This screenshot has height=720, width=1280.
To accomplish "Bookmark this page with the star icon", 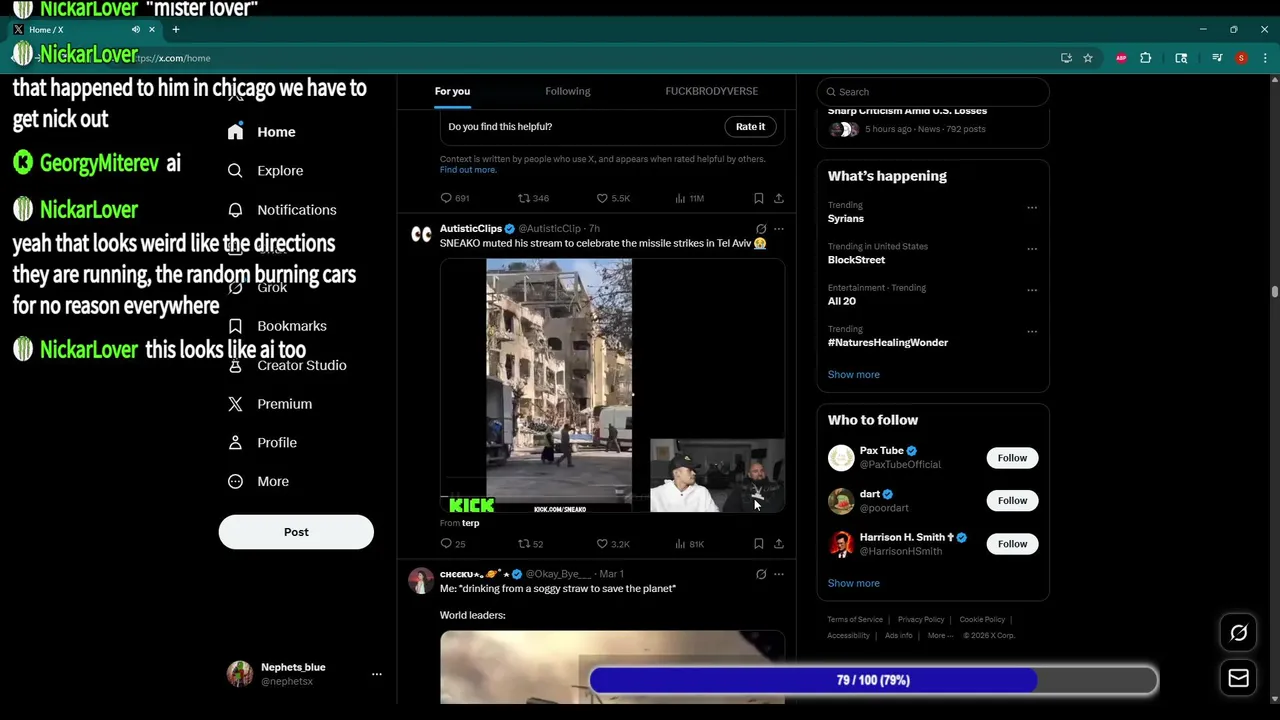I will 1088,58.
